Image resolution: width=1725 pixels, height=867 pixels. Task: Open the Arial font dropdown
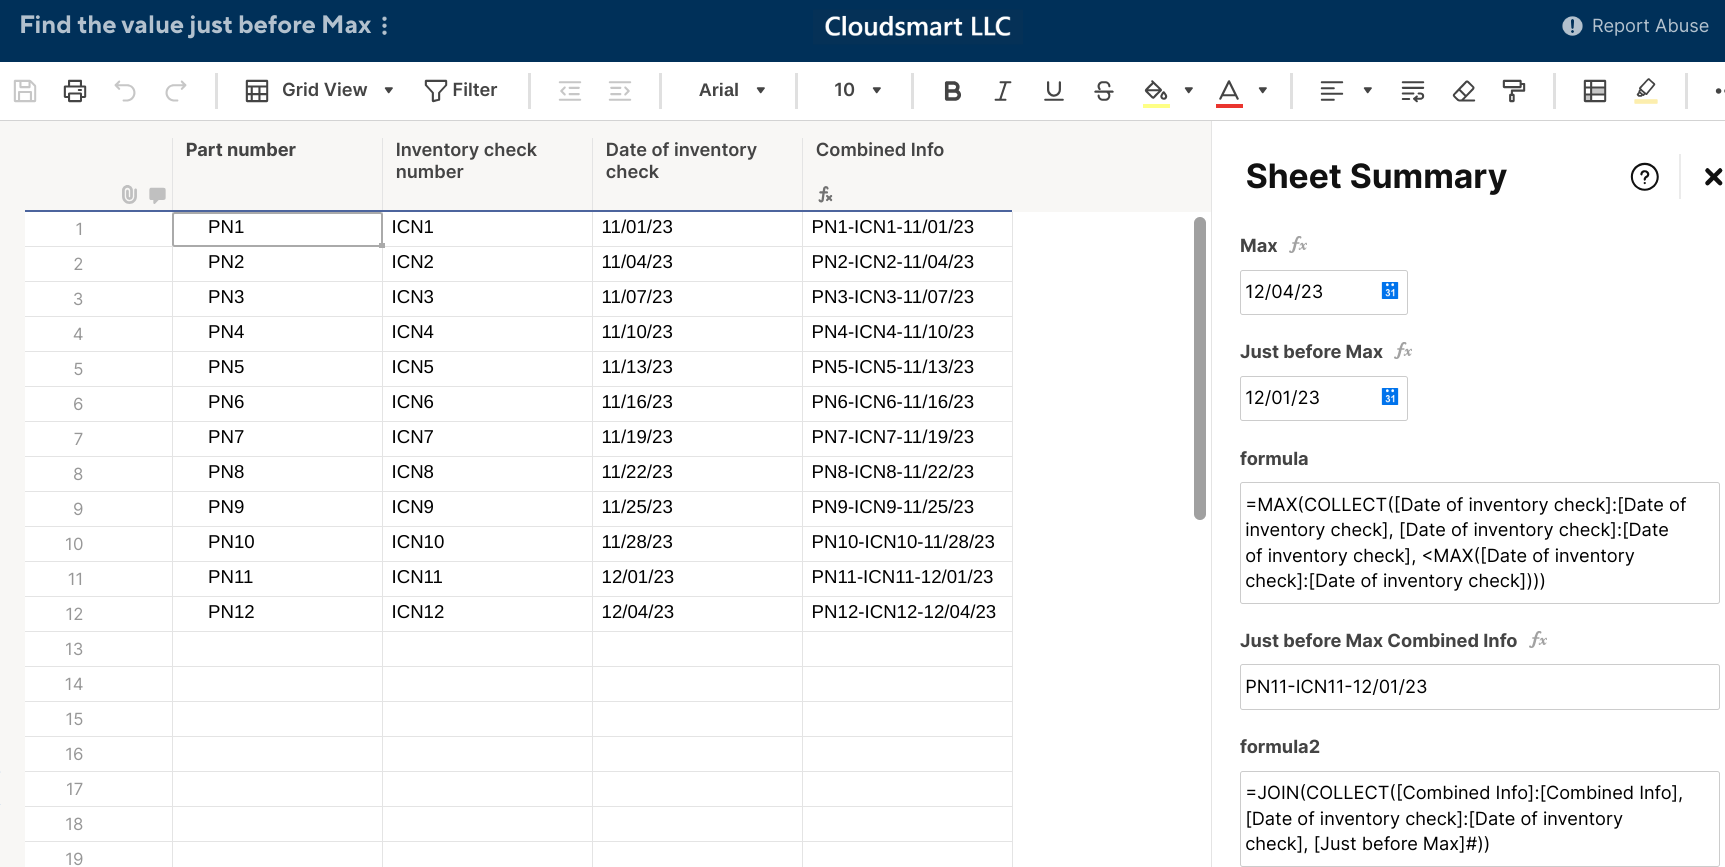[x=732, y=91]
